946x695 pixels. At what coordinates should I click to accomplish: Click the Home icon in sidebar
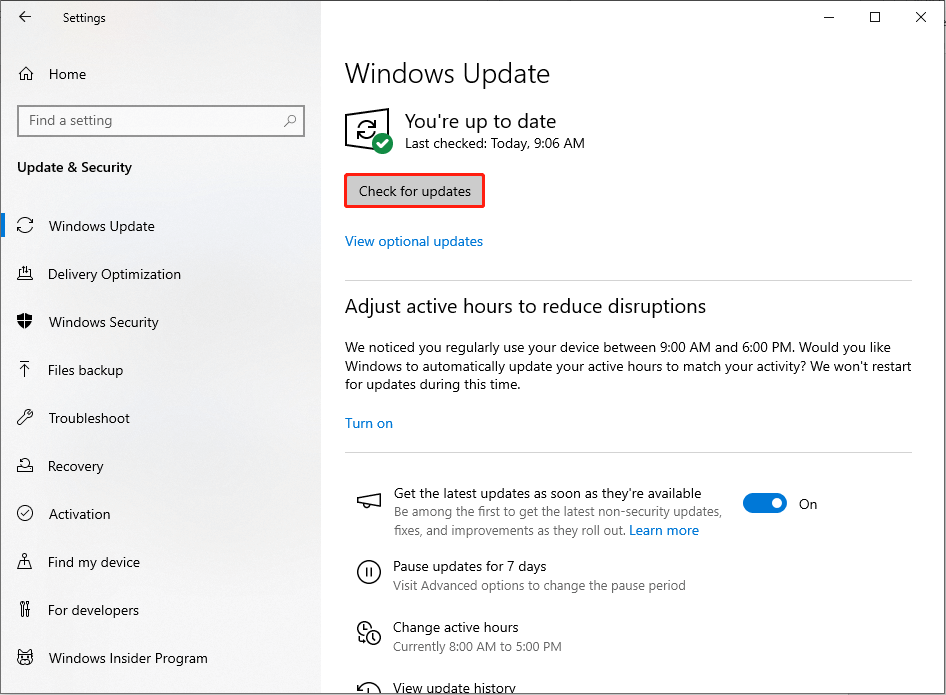coord(26,74)
